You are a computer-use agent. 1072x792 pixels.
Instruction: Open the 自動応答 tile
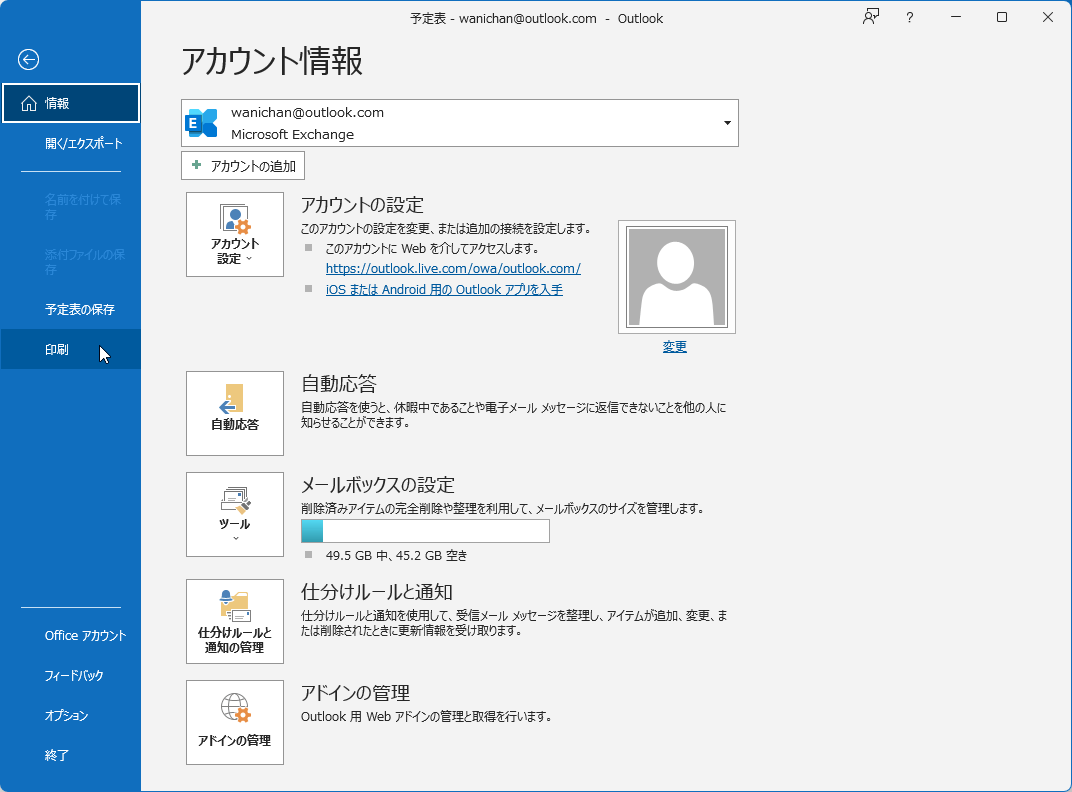[234, 413]
